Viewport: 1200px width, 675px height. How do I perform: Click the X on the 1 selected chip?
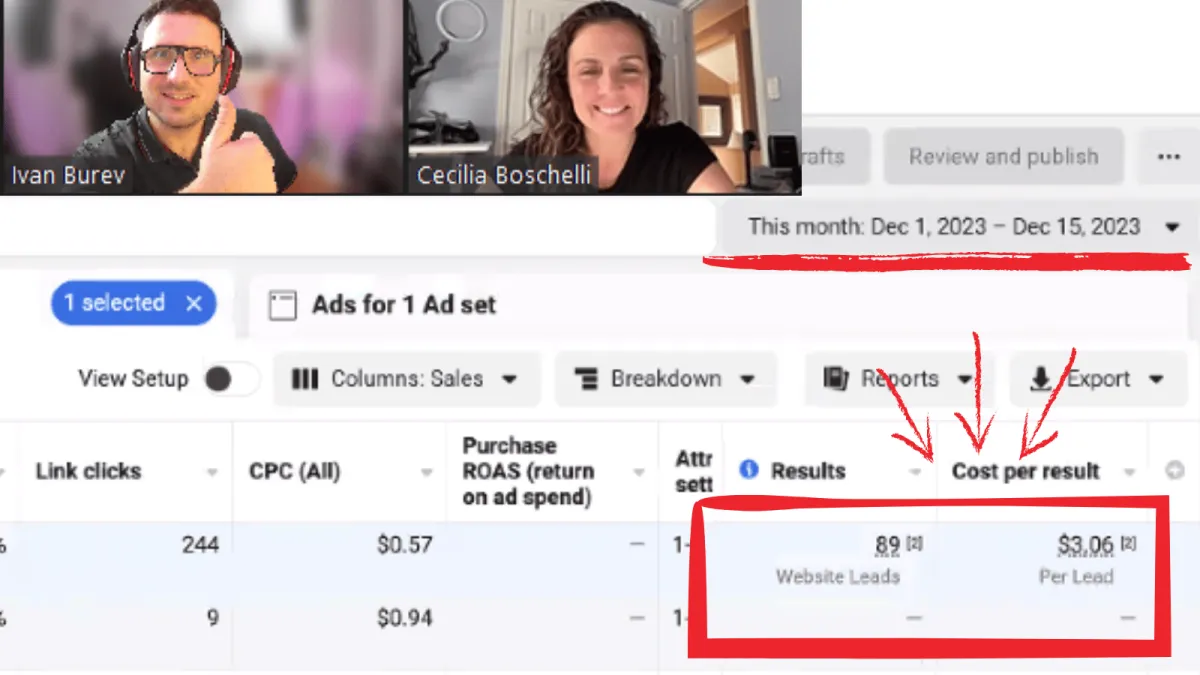pyautogui.click(x=194, y=303)
